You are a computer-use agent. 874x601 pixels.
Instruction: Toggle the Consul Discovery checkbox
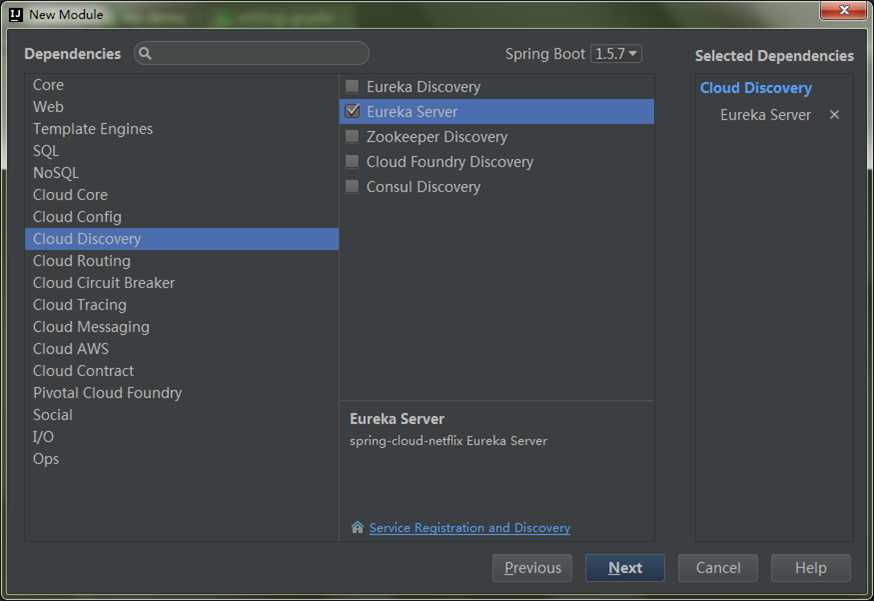click(352, 186)
